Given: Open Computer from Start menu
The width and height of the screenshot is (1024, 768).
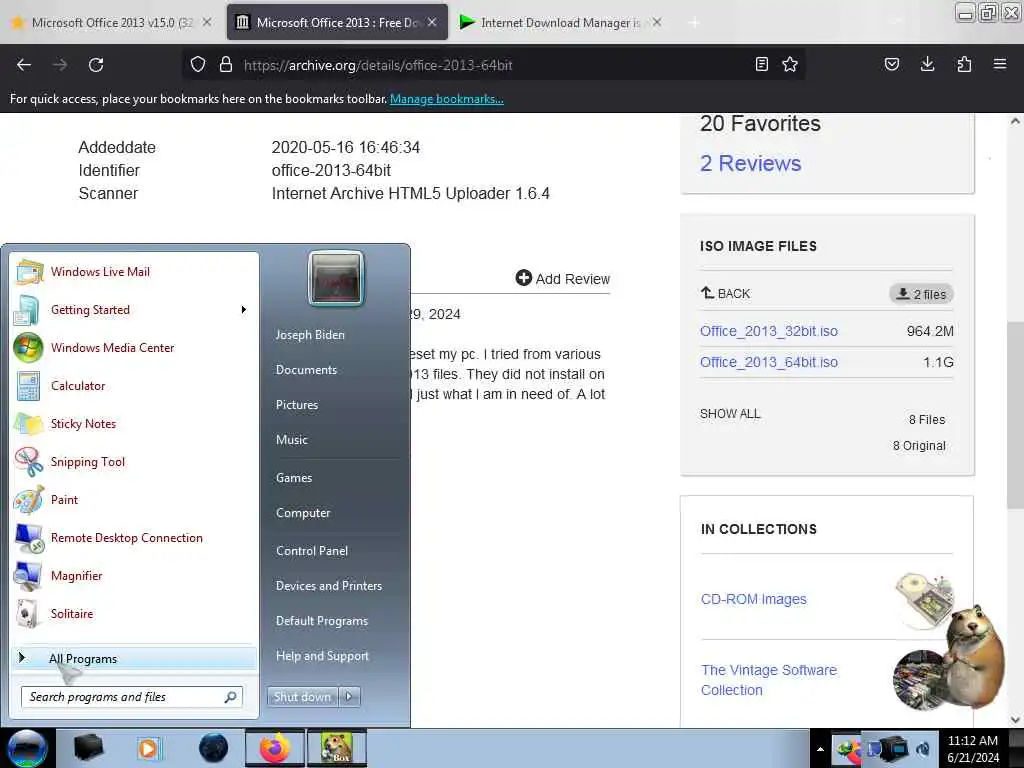Looking at the screenshot, I should click(303, 513).
